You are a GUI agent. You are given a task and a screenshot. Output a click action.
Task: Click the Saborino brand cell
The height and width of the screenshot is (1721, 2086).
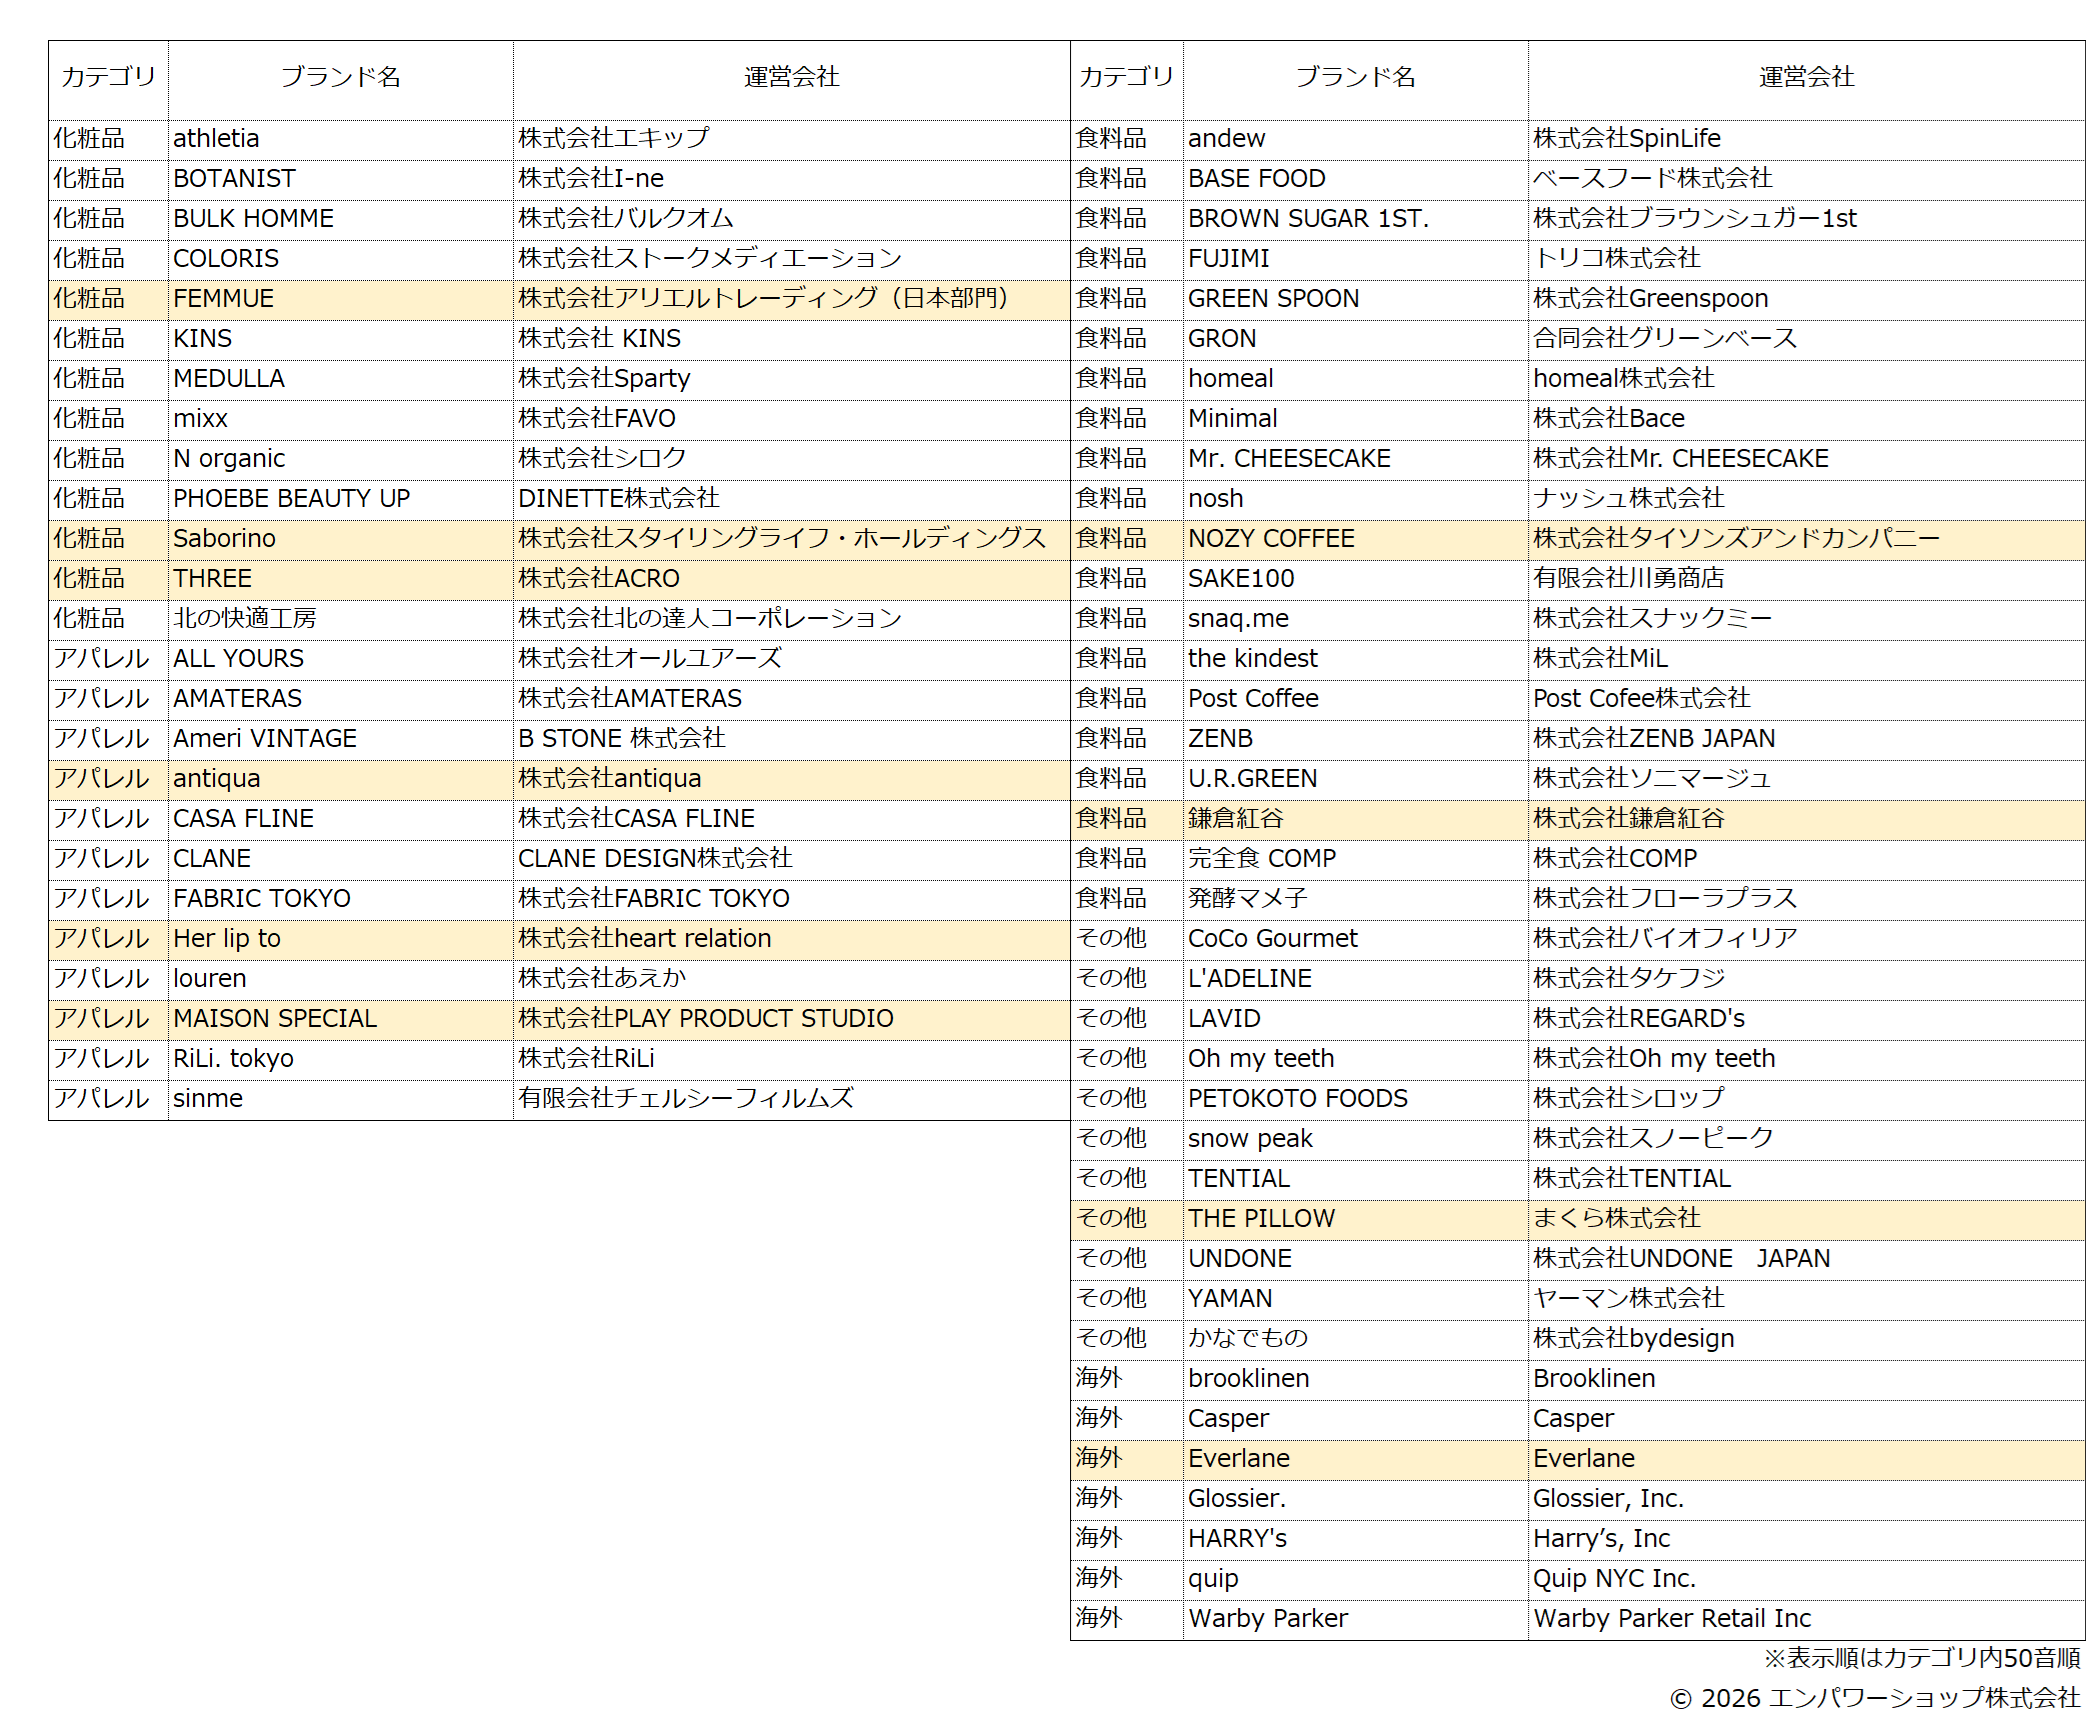pos(225,539)
